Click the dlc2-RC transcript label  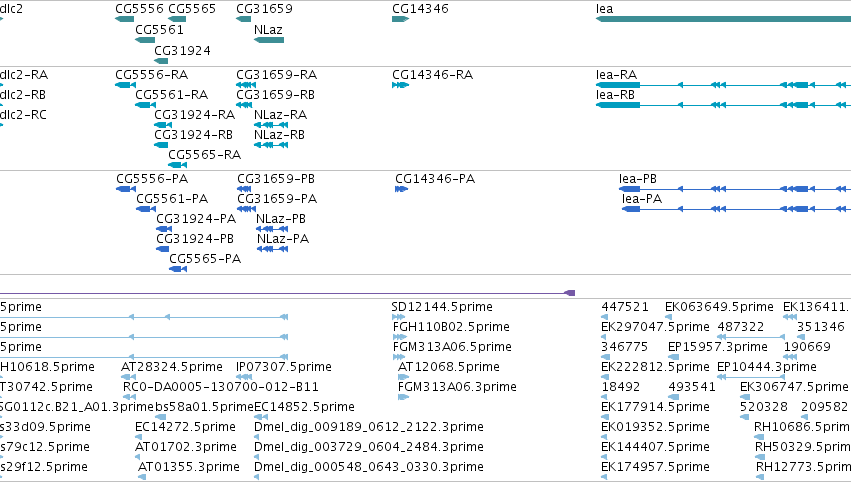[x=23, y=115]
